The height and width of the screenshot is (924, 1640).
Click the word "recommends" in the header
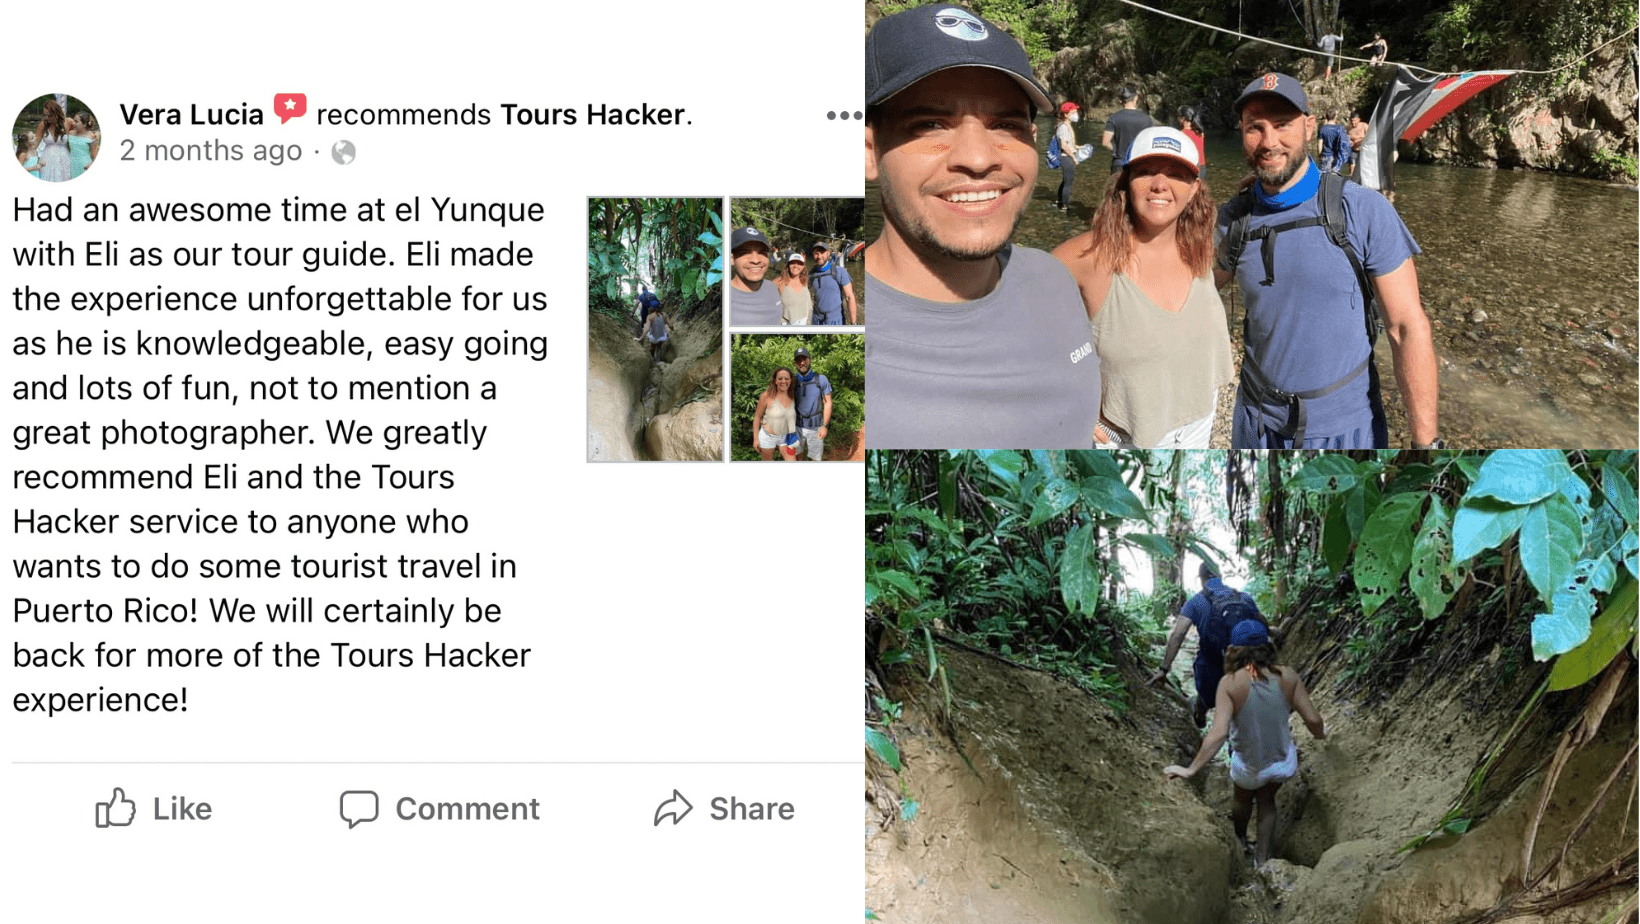click(403, 115)
